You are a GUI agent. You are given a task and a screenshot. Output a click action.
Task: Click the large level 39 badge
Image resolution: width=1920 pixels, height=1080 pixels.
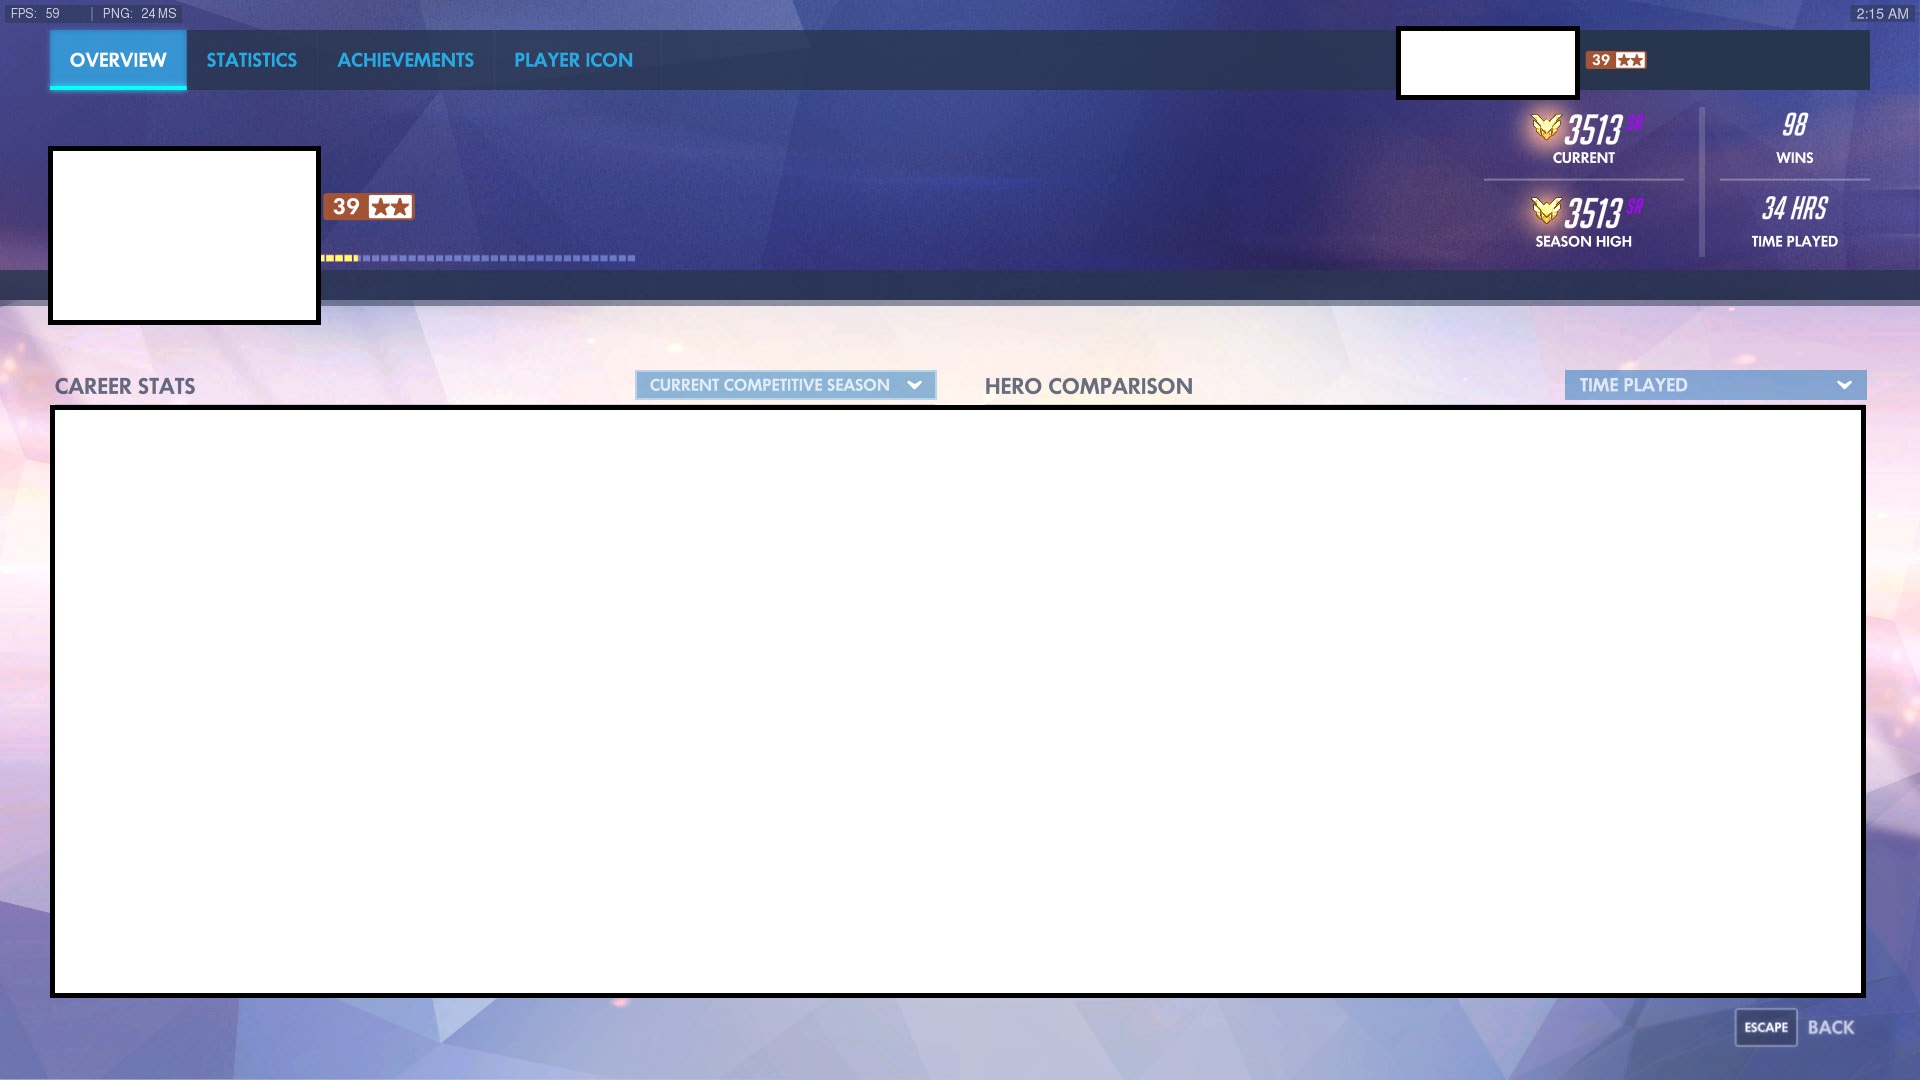[368, 207]
